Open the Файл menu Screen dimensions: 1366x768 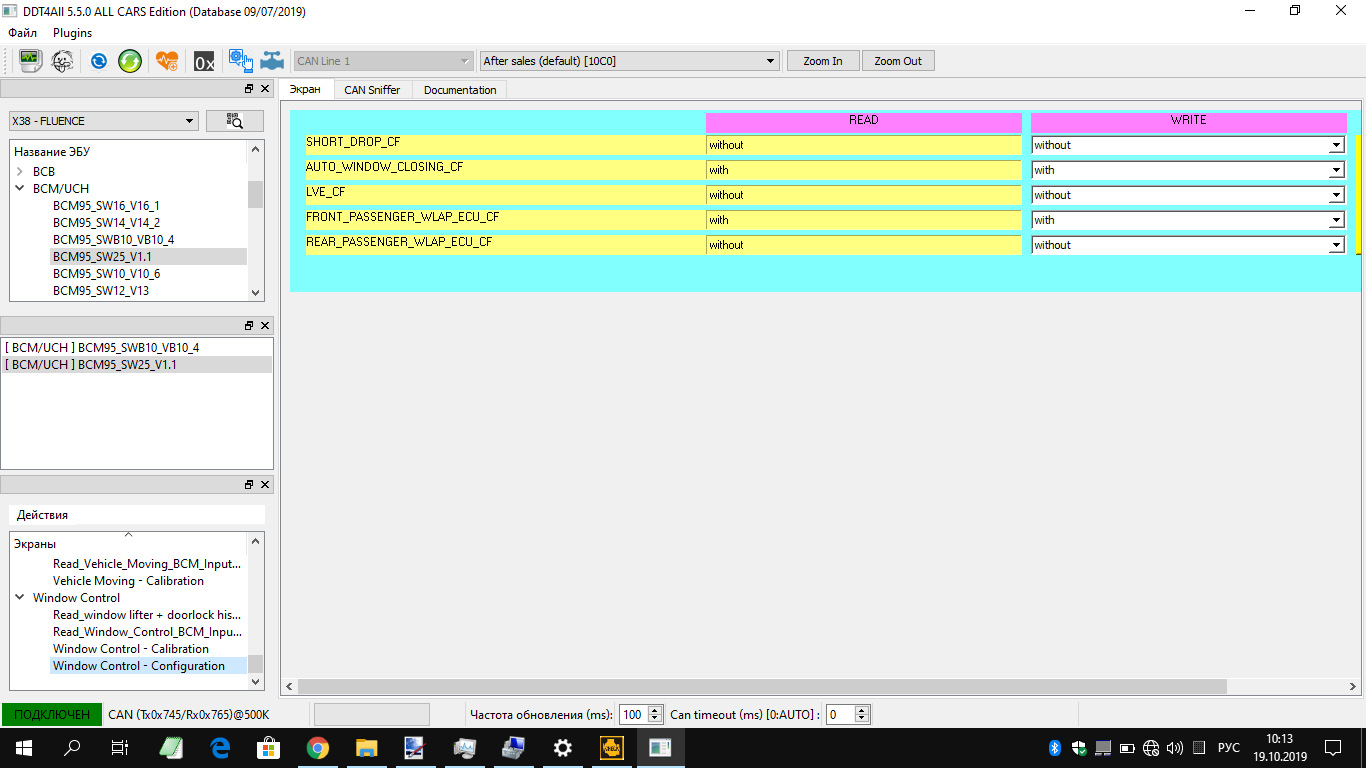(22, 33)
